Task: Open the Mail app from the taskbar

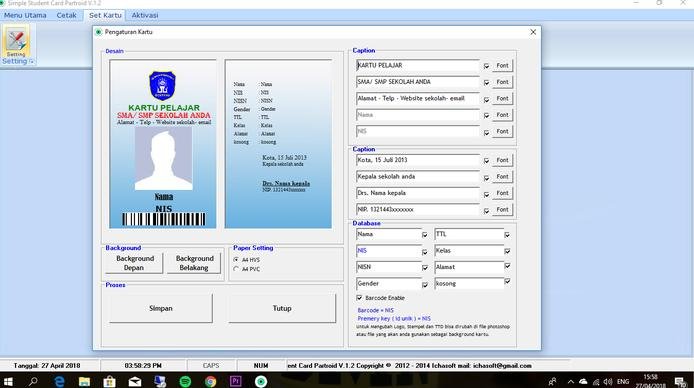Action: point(135,381)
